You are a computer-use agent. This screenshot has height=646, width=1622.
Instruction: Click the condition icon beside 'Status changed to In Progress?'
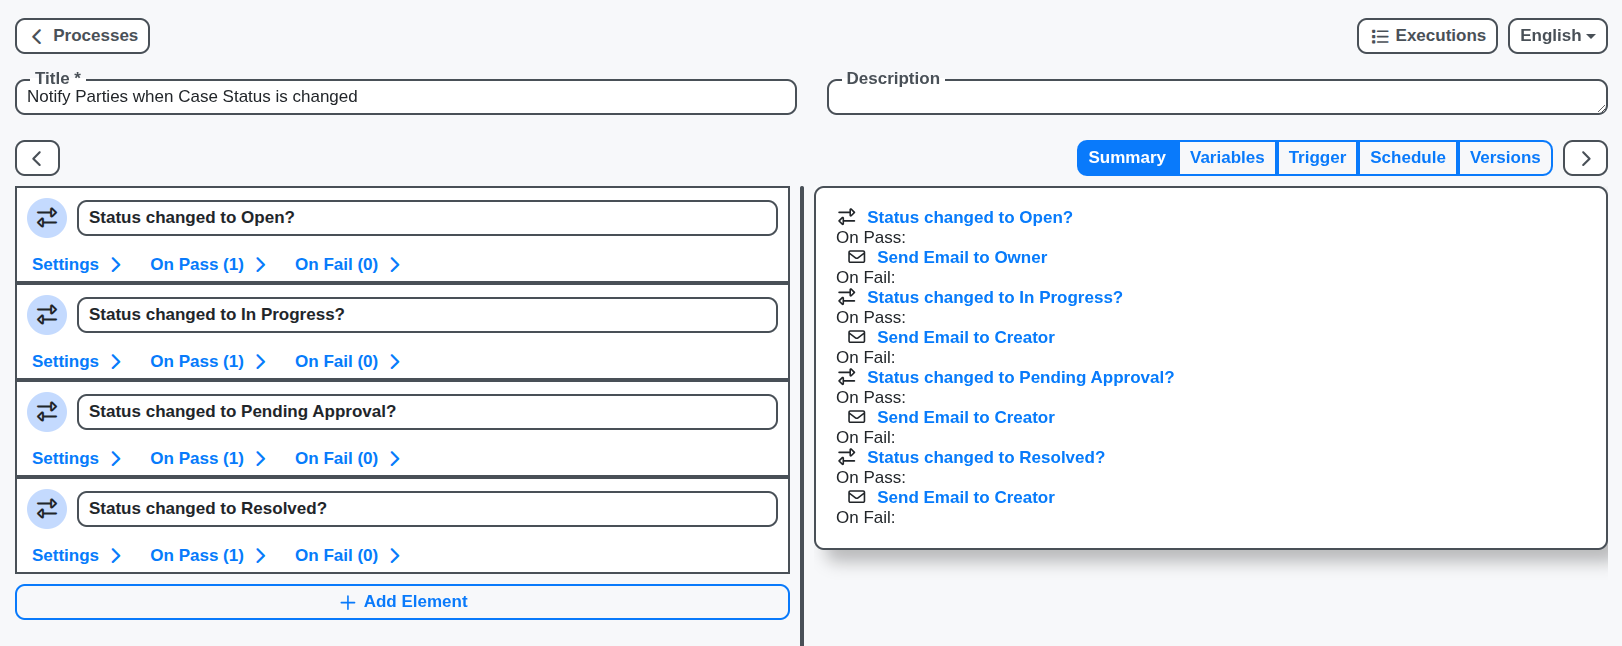pos(47,314)
